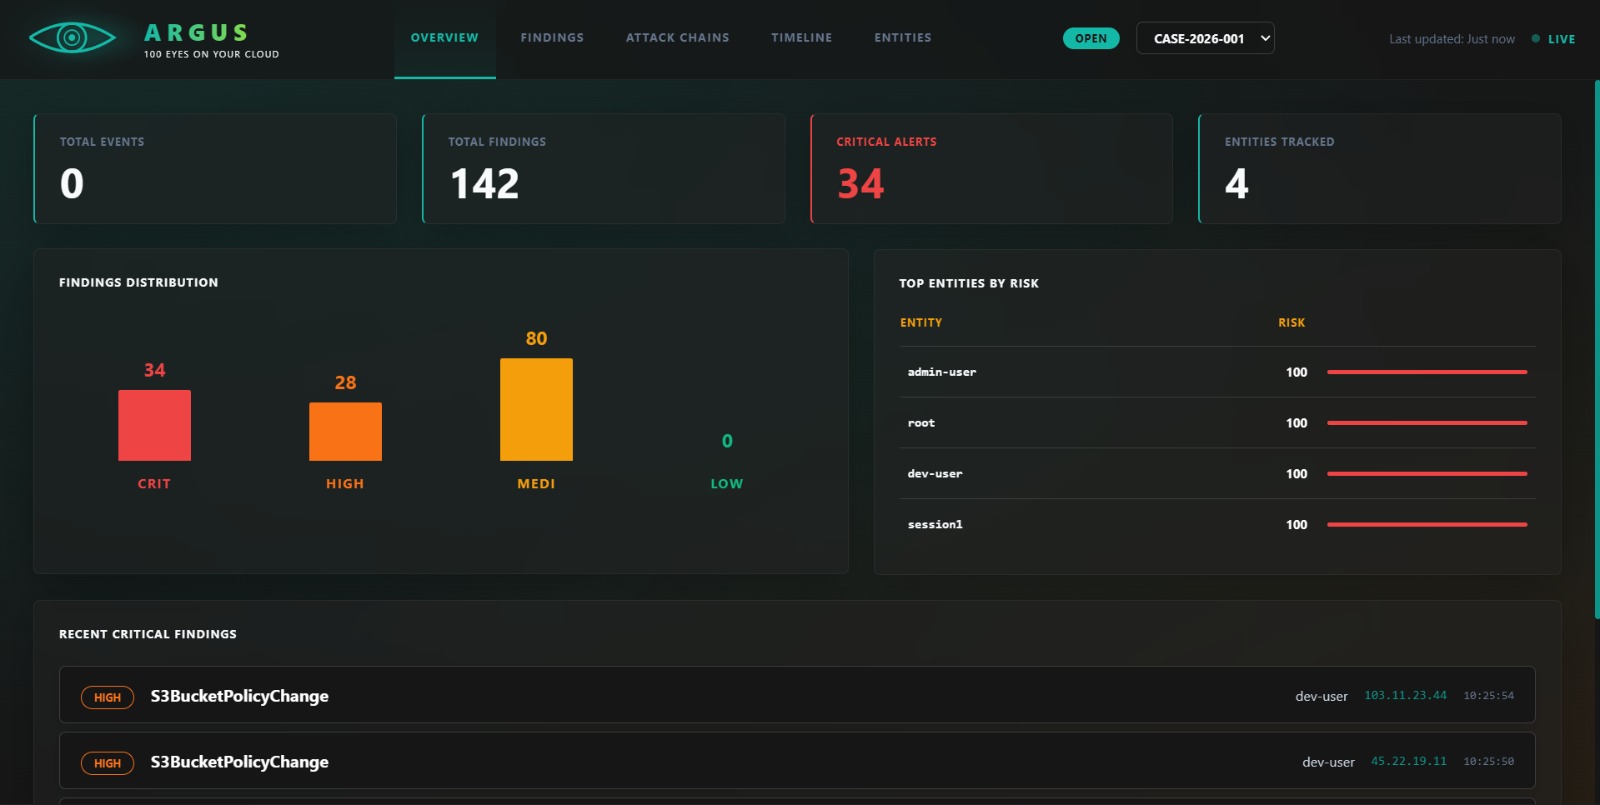Image resolution: width=1600 pixels, height=805 pixels.
Task: Click the green LIVE status dot
Action: (x=1535, y=39)
